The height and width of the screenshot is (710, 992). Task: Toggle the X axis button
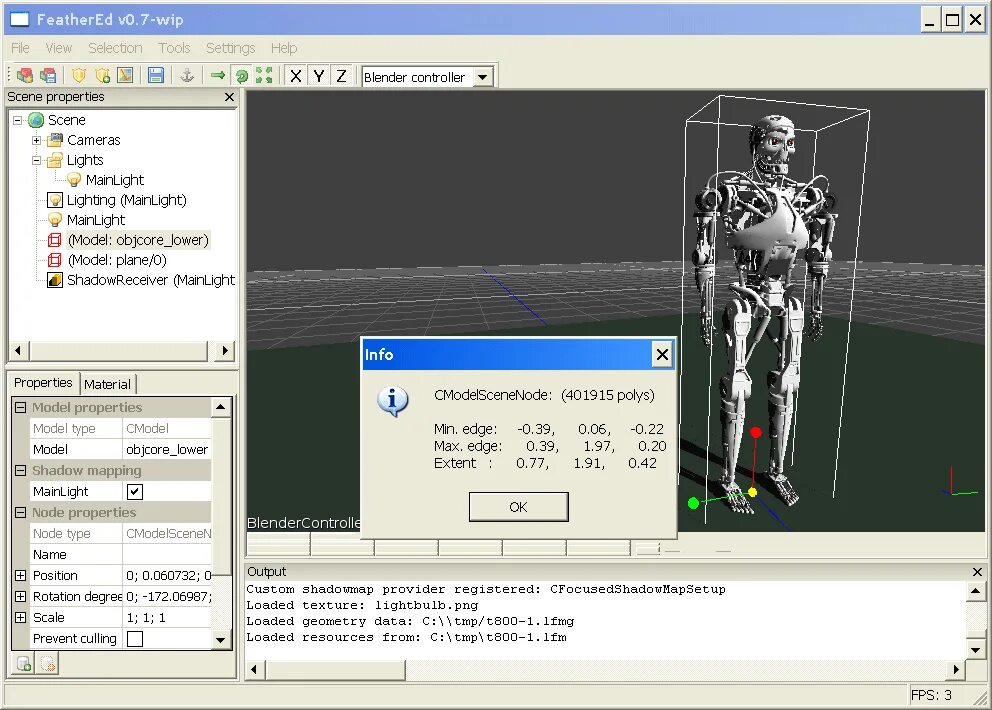295,77
